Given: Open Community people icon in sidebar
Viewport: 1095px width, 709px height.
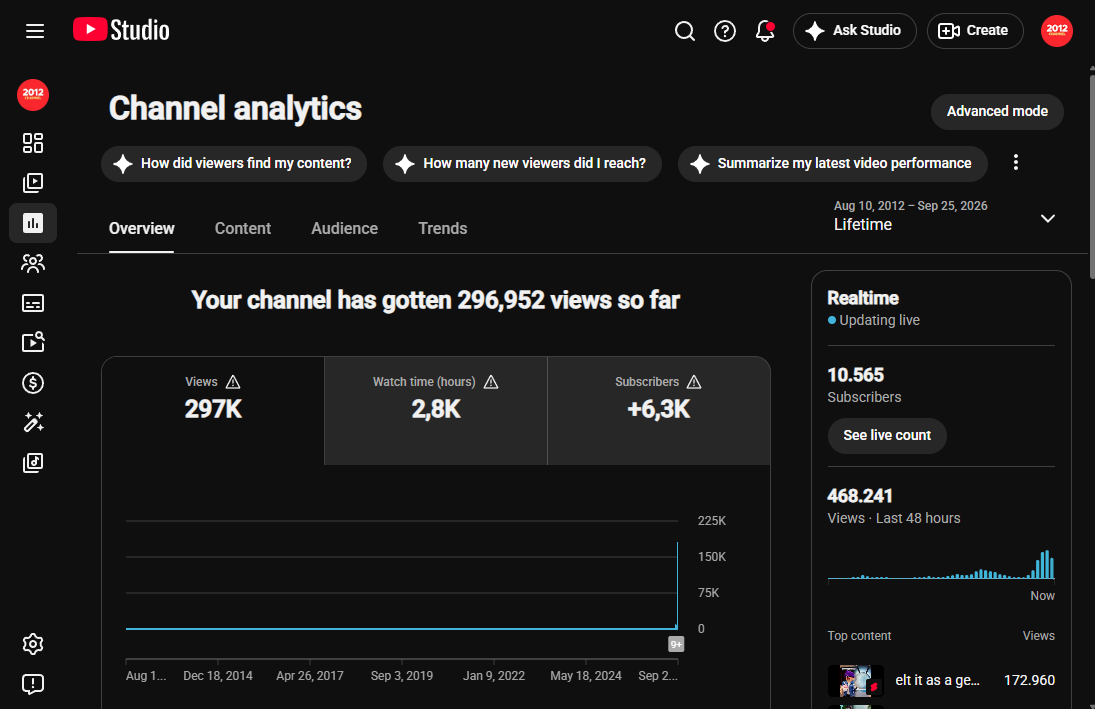Looking at the screenshot, I should pyautogui.click(x=33, y=263).
